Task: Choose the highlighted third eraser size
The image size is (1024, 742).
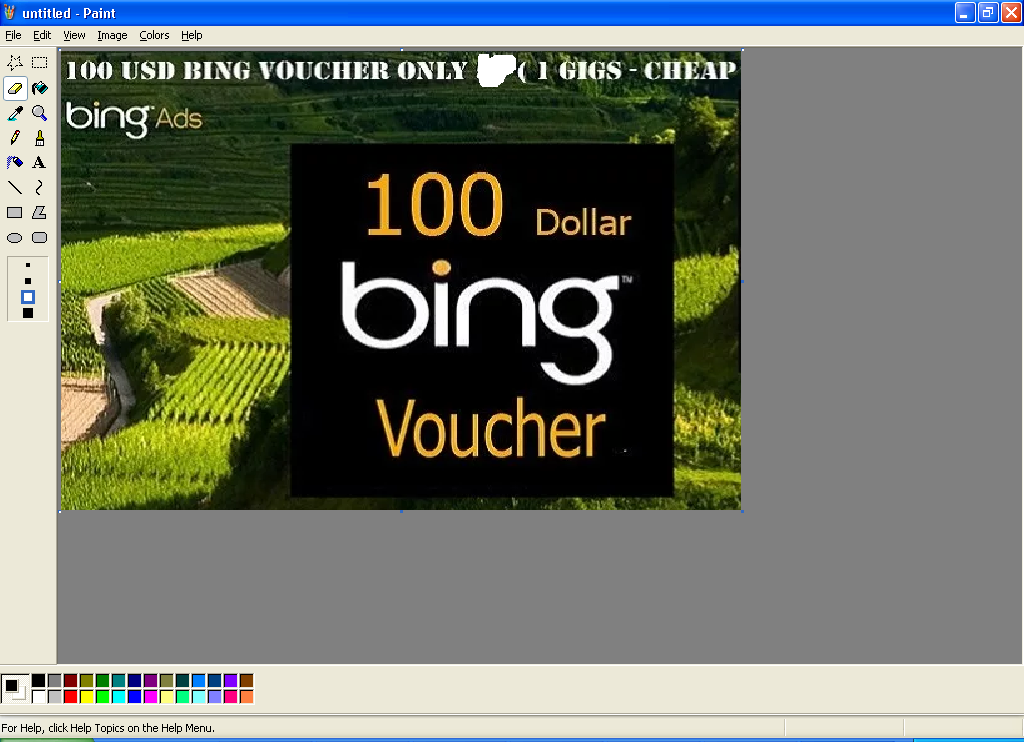Action: [x=27, y=297]
